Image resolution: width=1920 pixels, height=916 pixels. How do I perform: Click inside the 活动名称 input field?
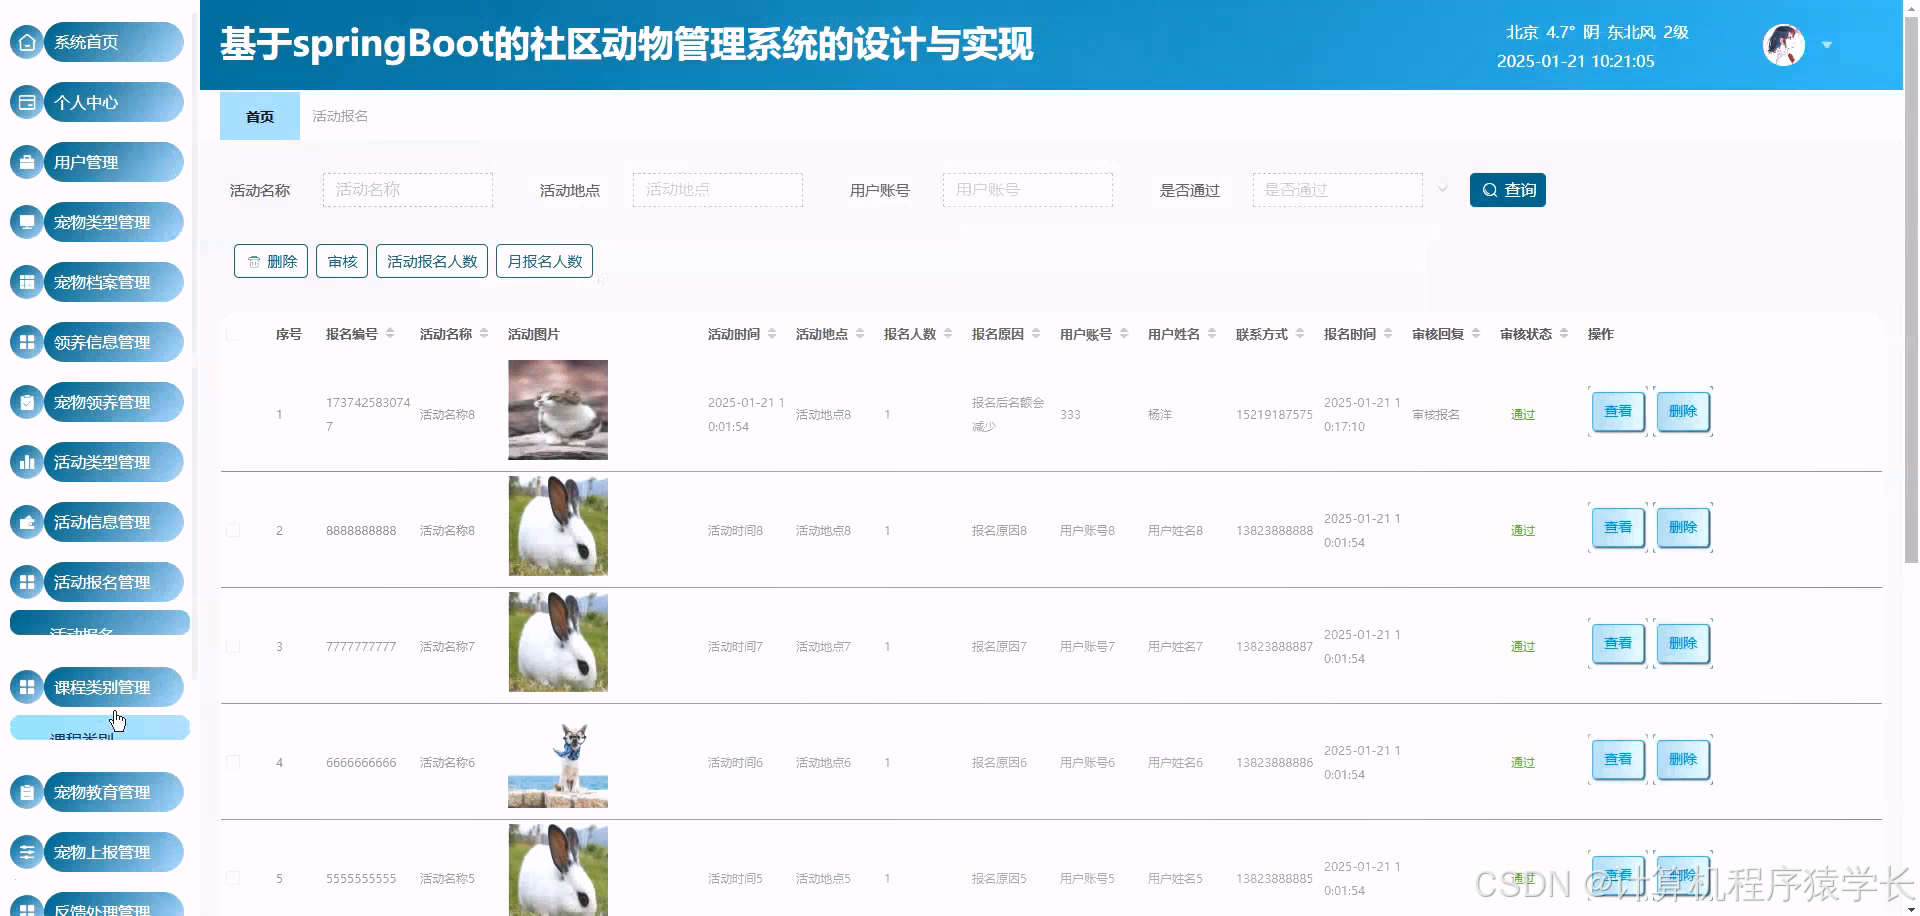click(x=407, y=189)
